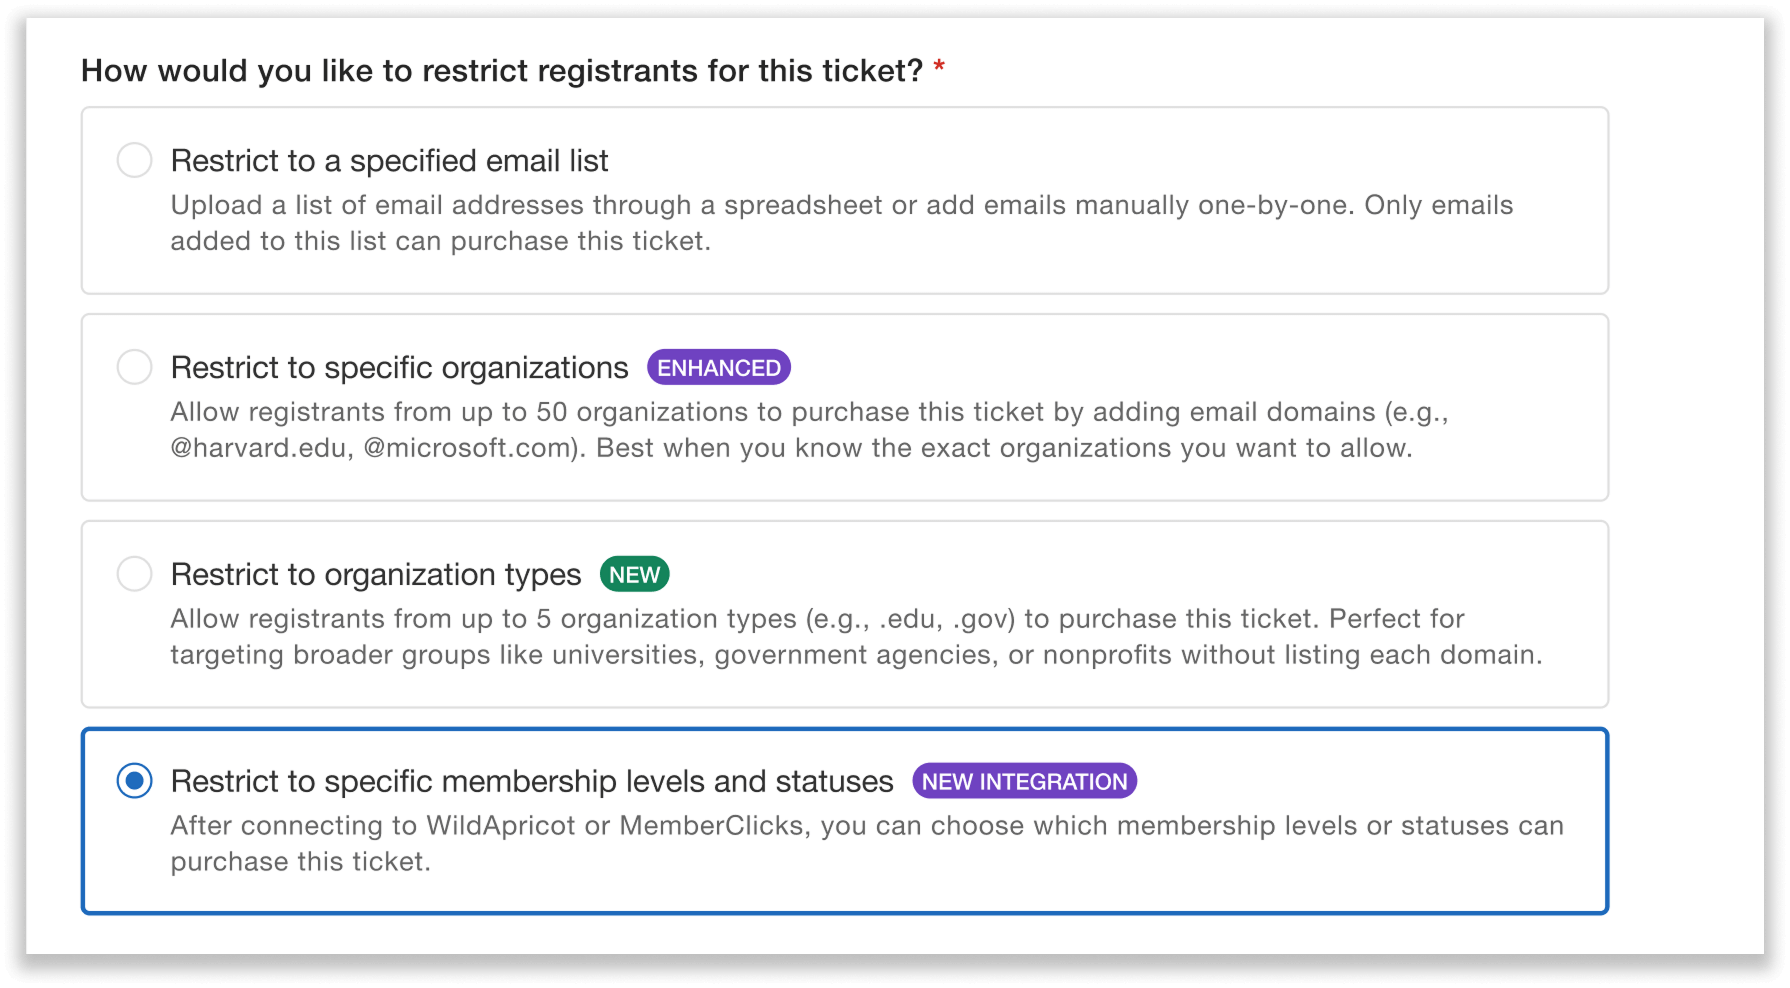Click the specific organizations option card
Screen dimensions: 1790x988
tap(845, 407)
